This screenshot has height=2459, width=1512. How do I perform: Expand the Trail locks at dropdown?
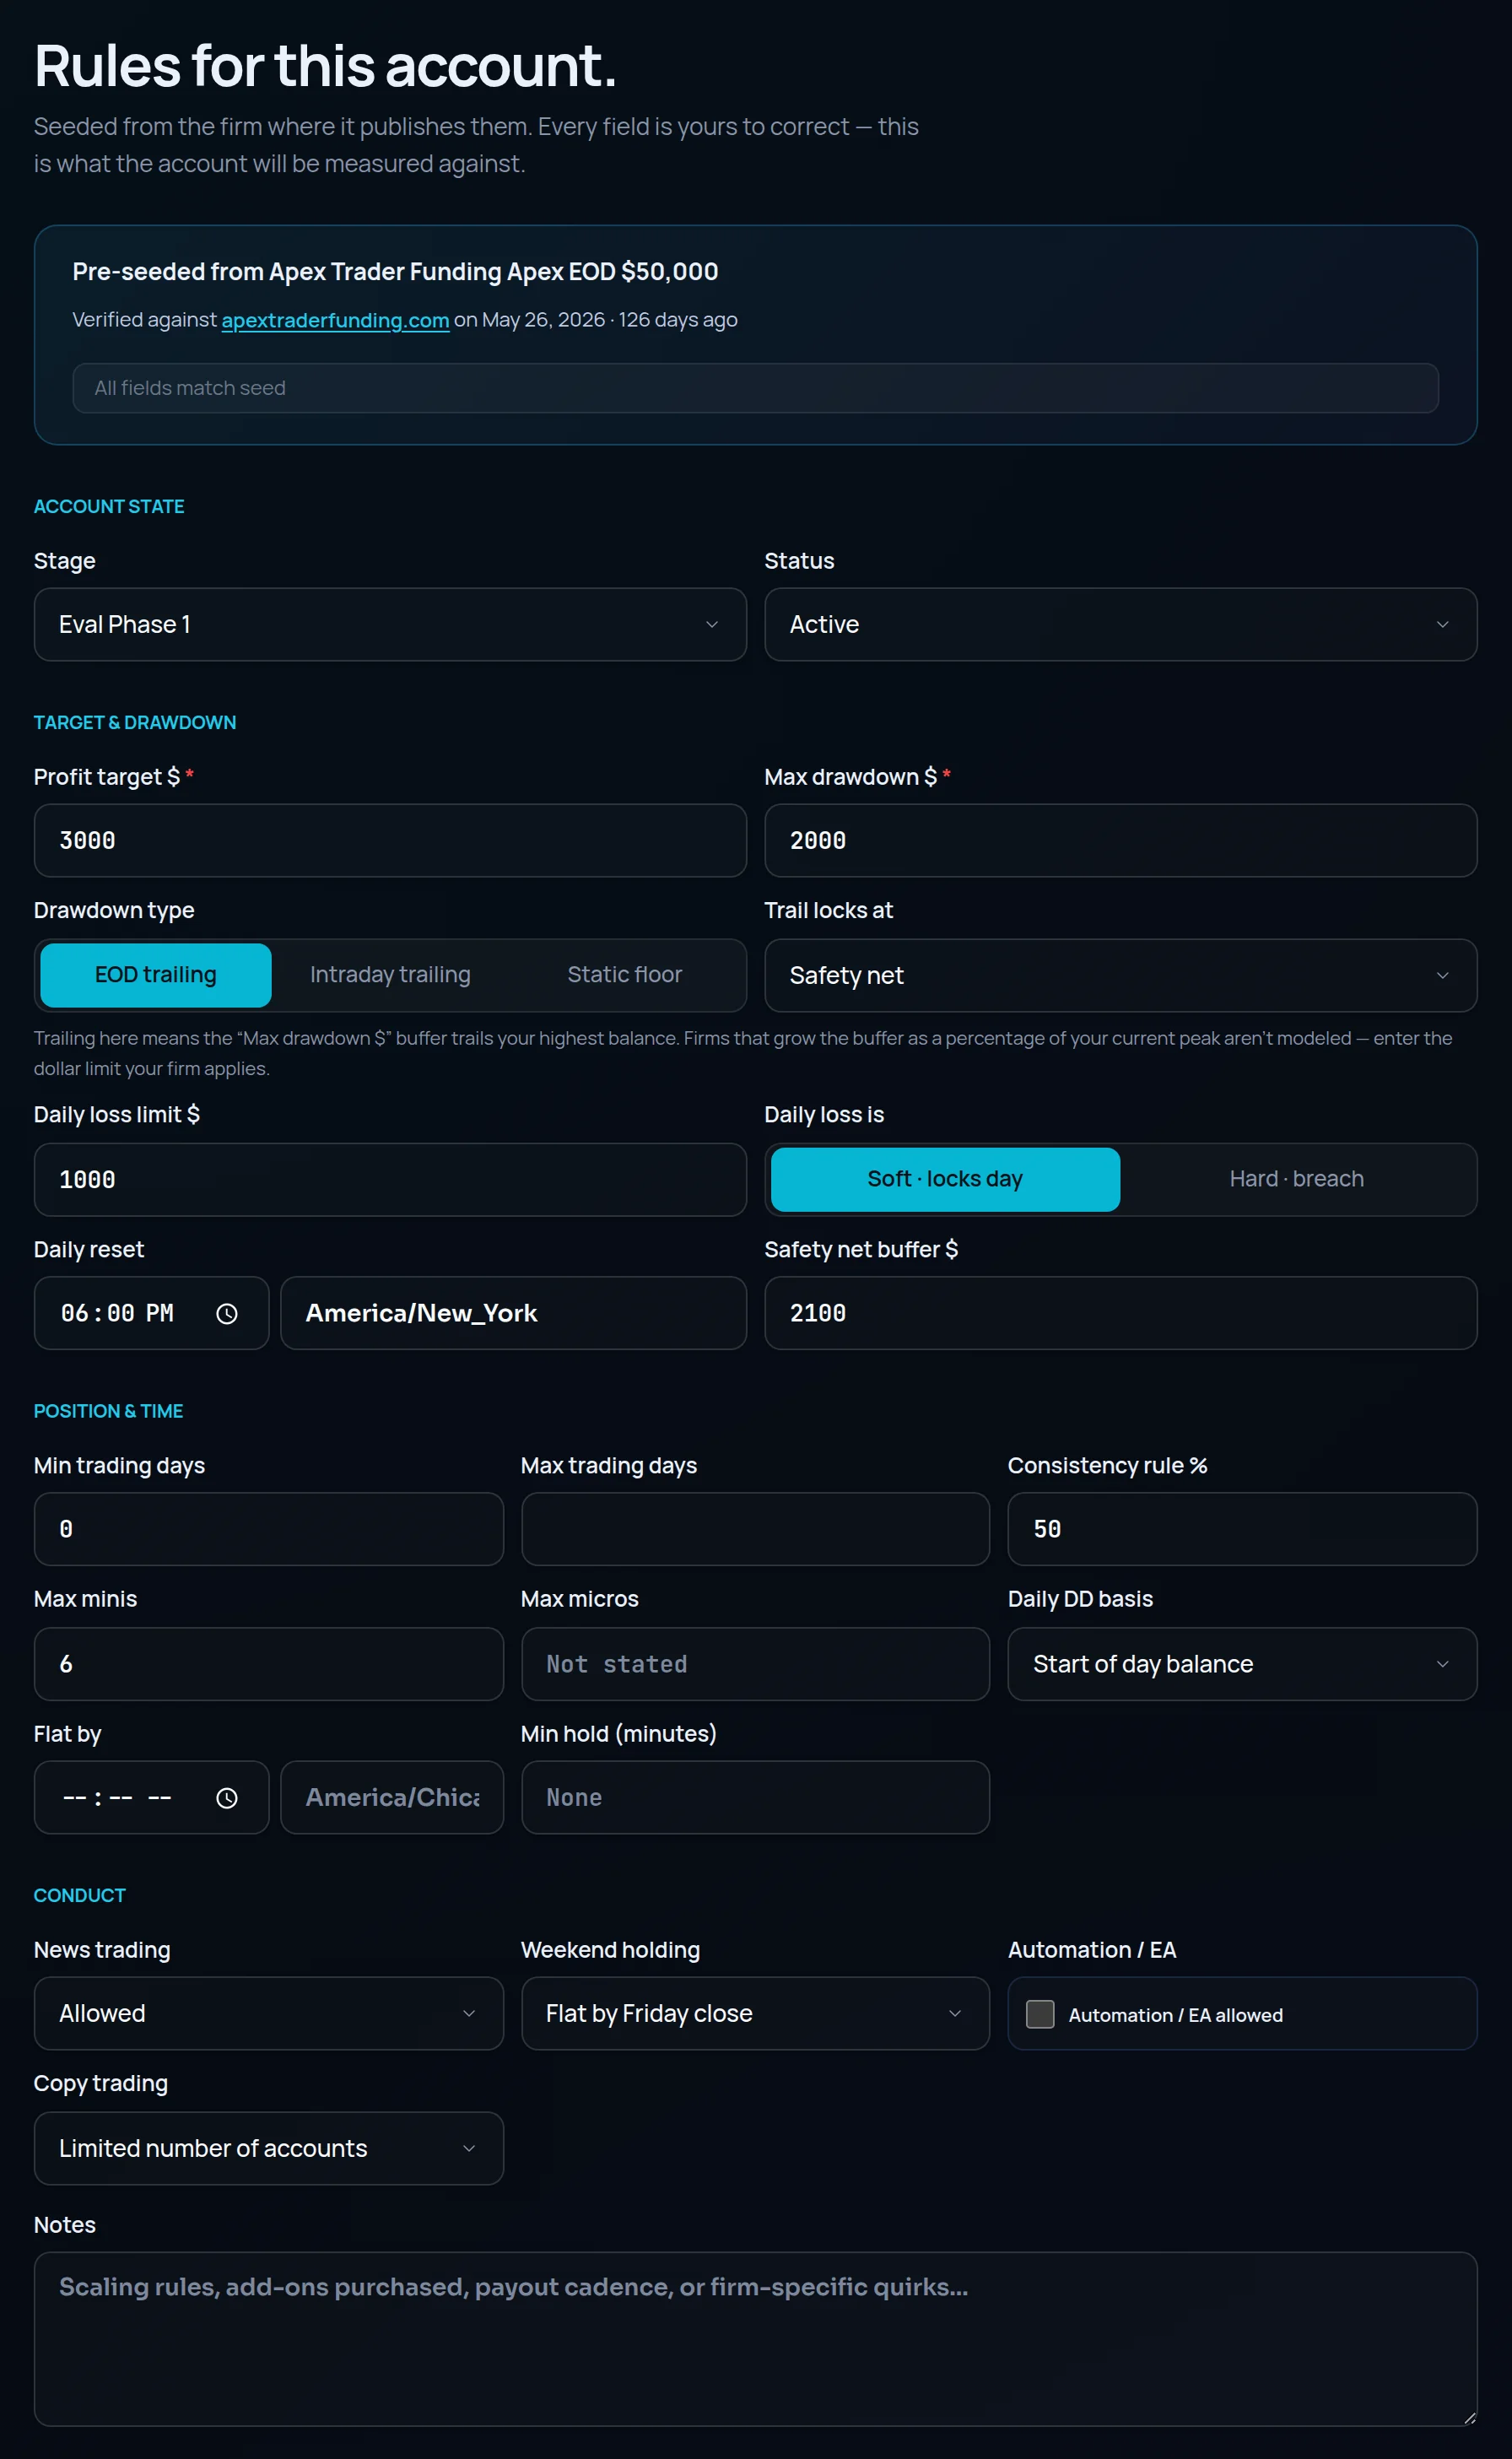tap(1120, 975)
